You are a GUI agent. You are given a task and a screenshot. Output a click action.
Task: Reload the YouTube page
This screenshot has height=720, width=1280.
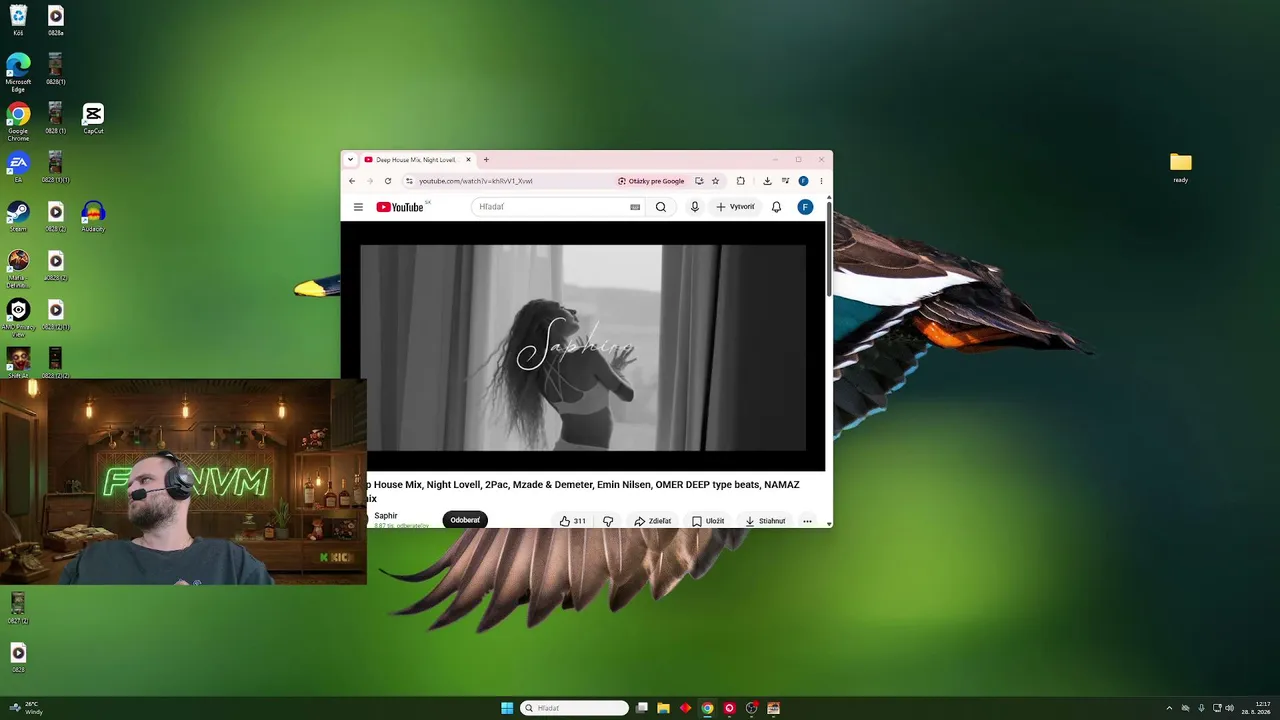click(x=388, y=181)
